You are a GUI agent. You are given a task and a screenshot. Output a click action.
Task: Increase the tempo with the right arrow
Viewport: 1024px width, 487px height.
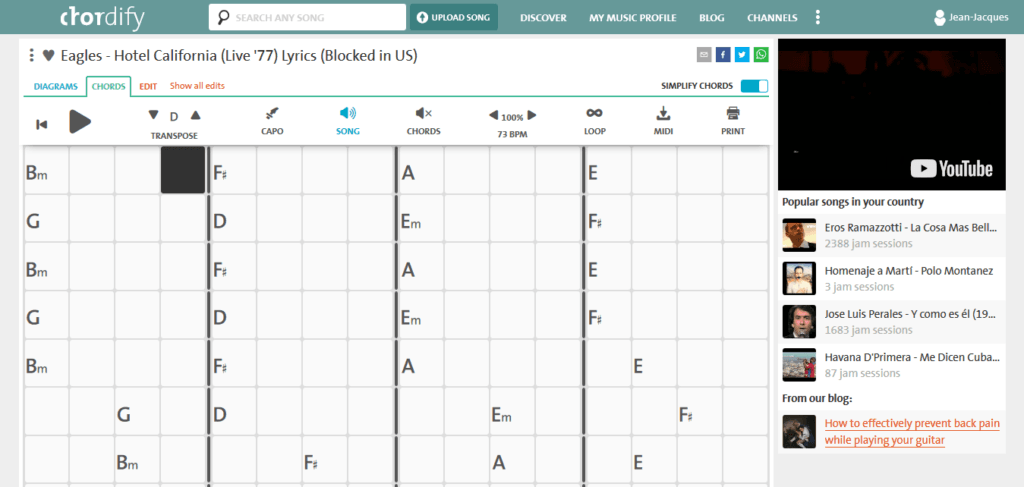[x=532, y=116]
